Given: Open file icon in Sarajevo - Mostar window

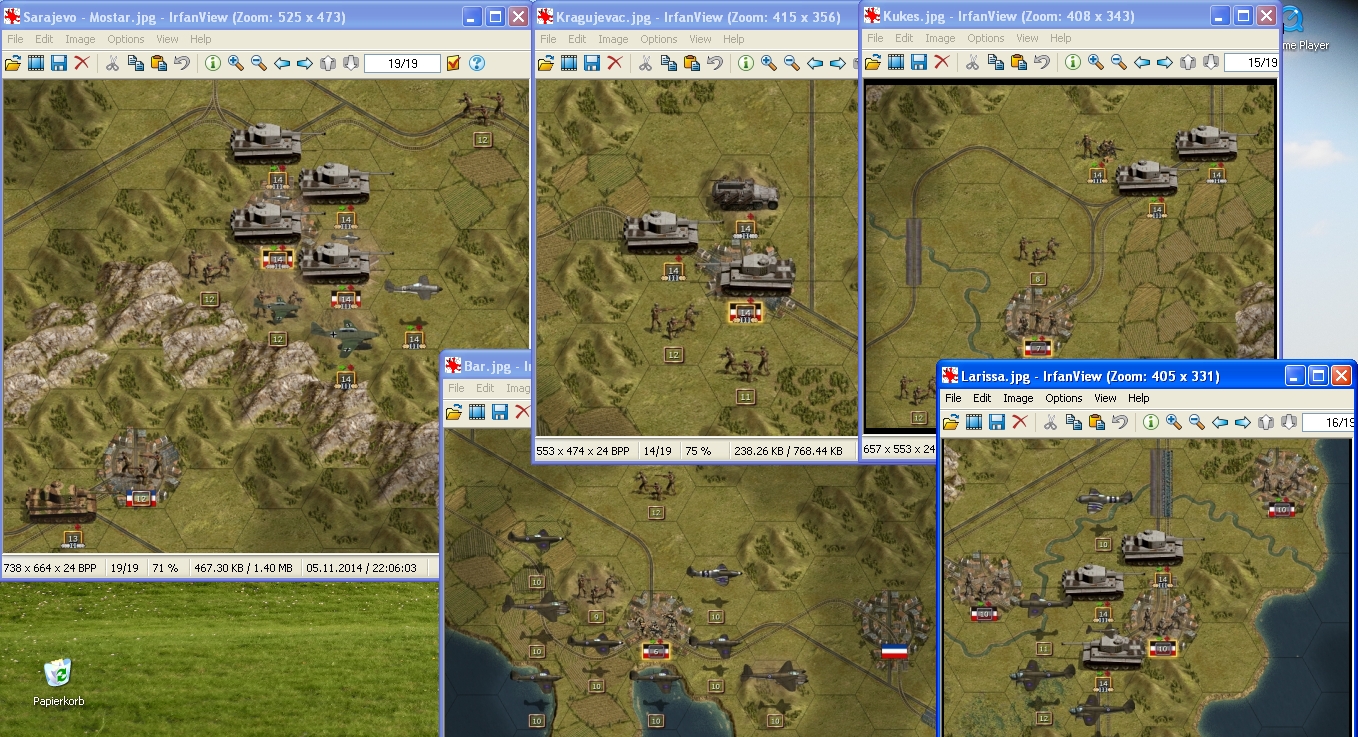Looking at the screenshot, I should (x=13, y=63).
